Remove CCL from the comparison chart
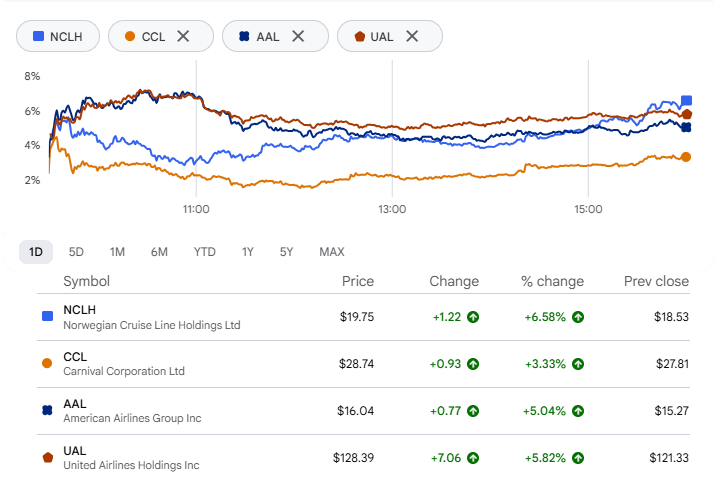Image resolution: width=721 pixels, height=486 pixels. [183, 36]
